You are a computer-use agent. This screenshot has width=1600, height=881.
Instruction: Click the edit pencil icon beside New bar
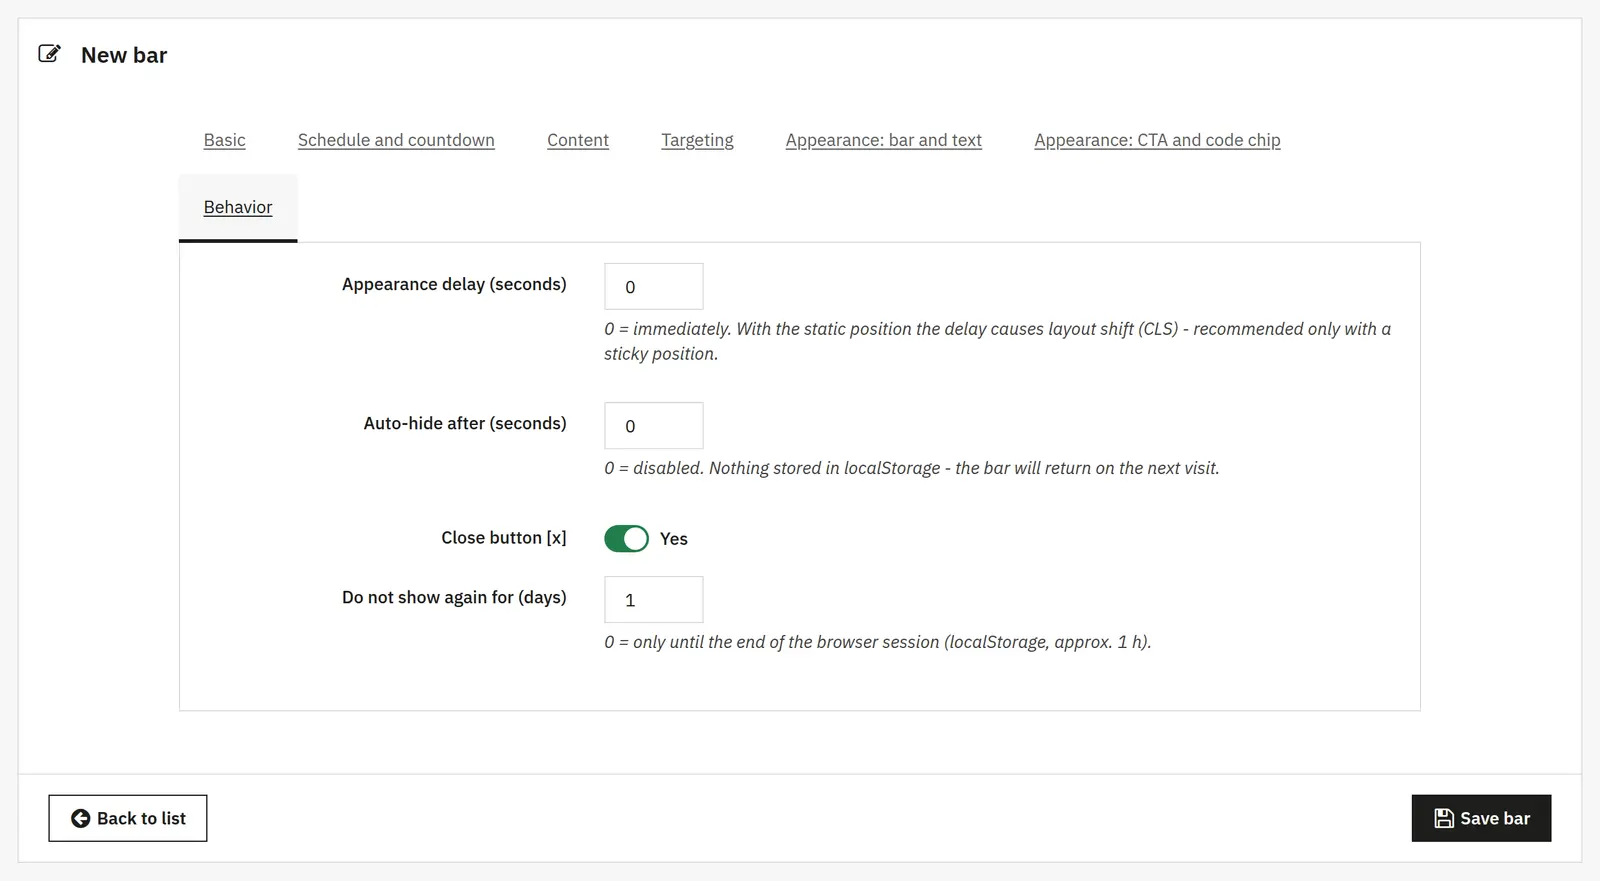click(x=49, y=54)
